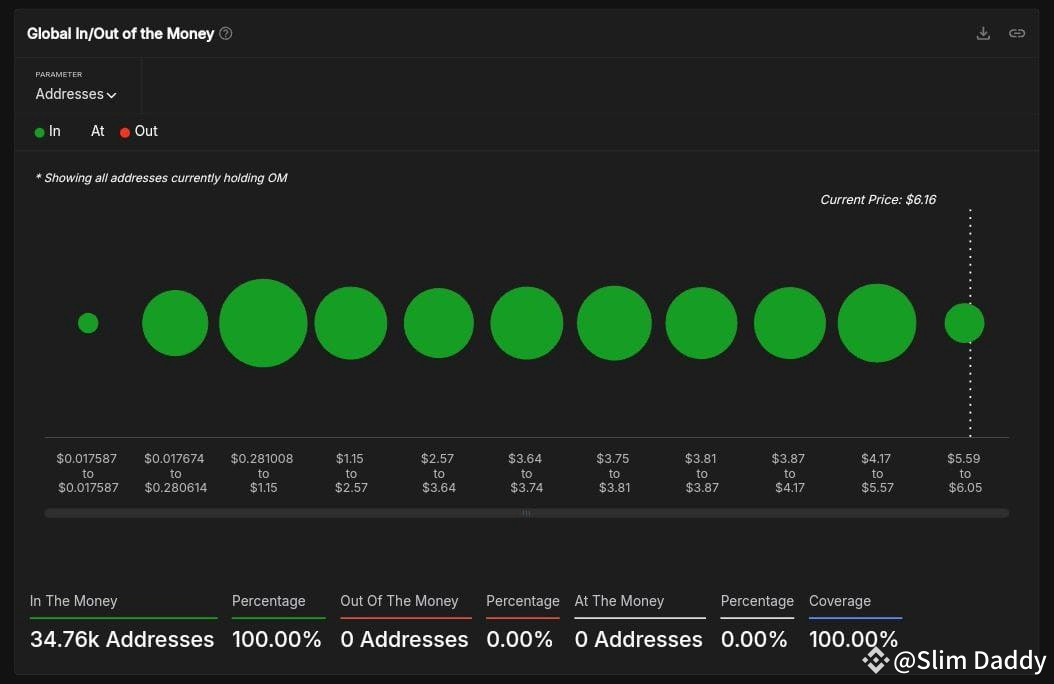Download the chart data
The height and width of the screenshot is (684, 1054).
(x=983, y=33)
